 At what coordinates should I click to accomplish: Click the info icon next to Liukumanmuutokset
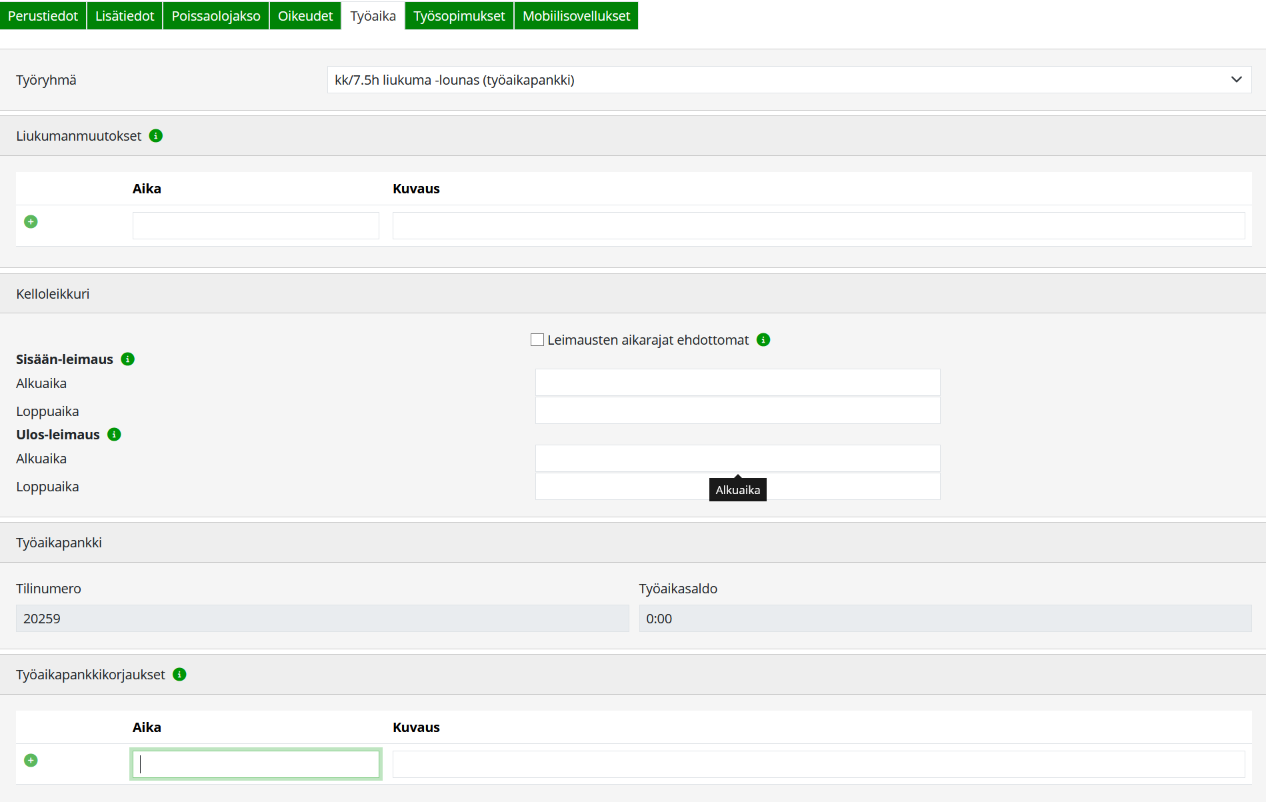(156, 135)
